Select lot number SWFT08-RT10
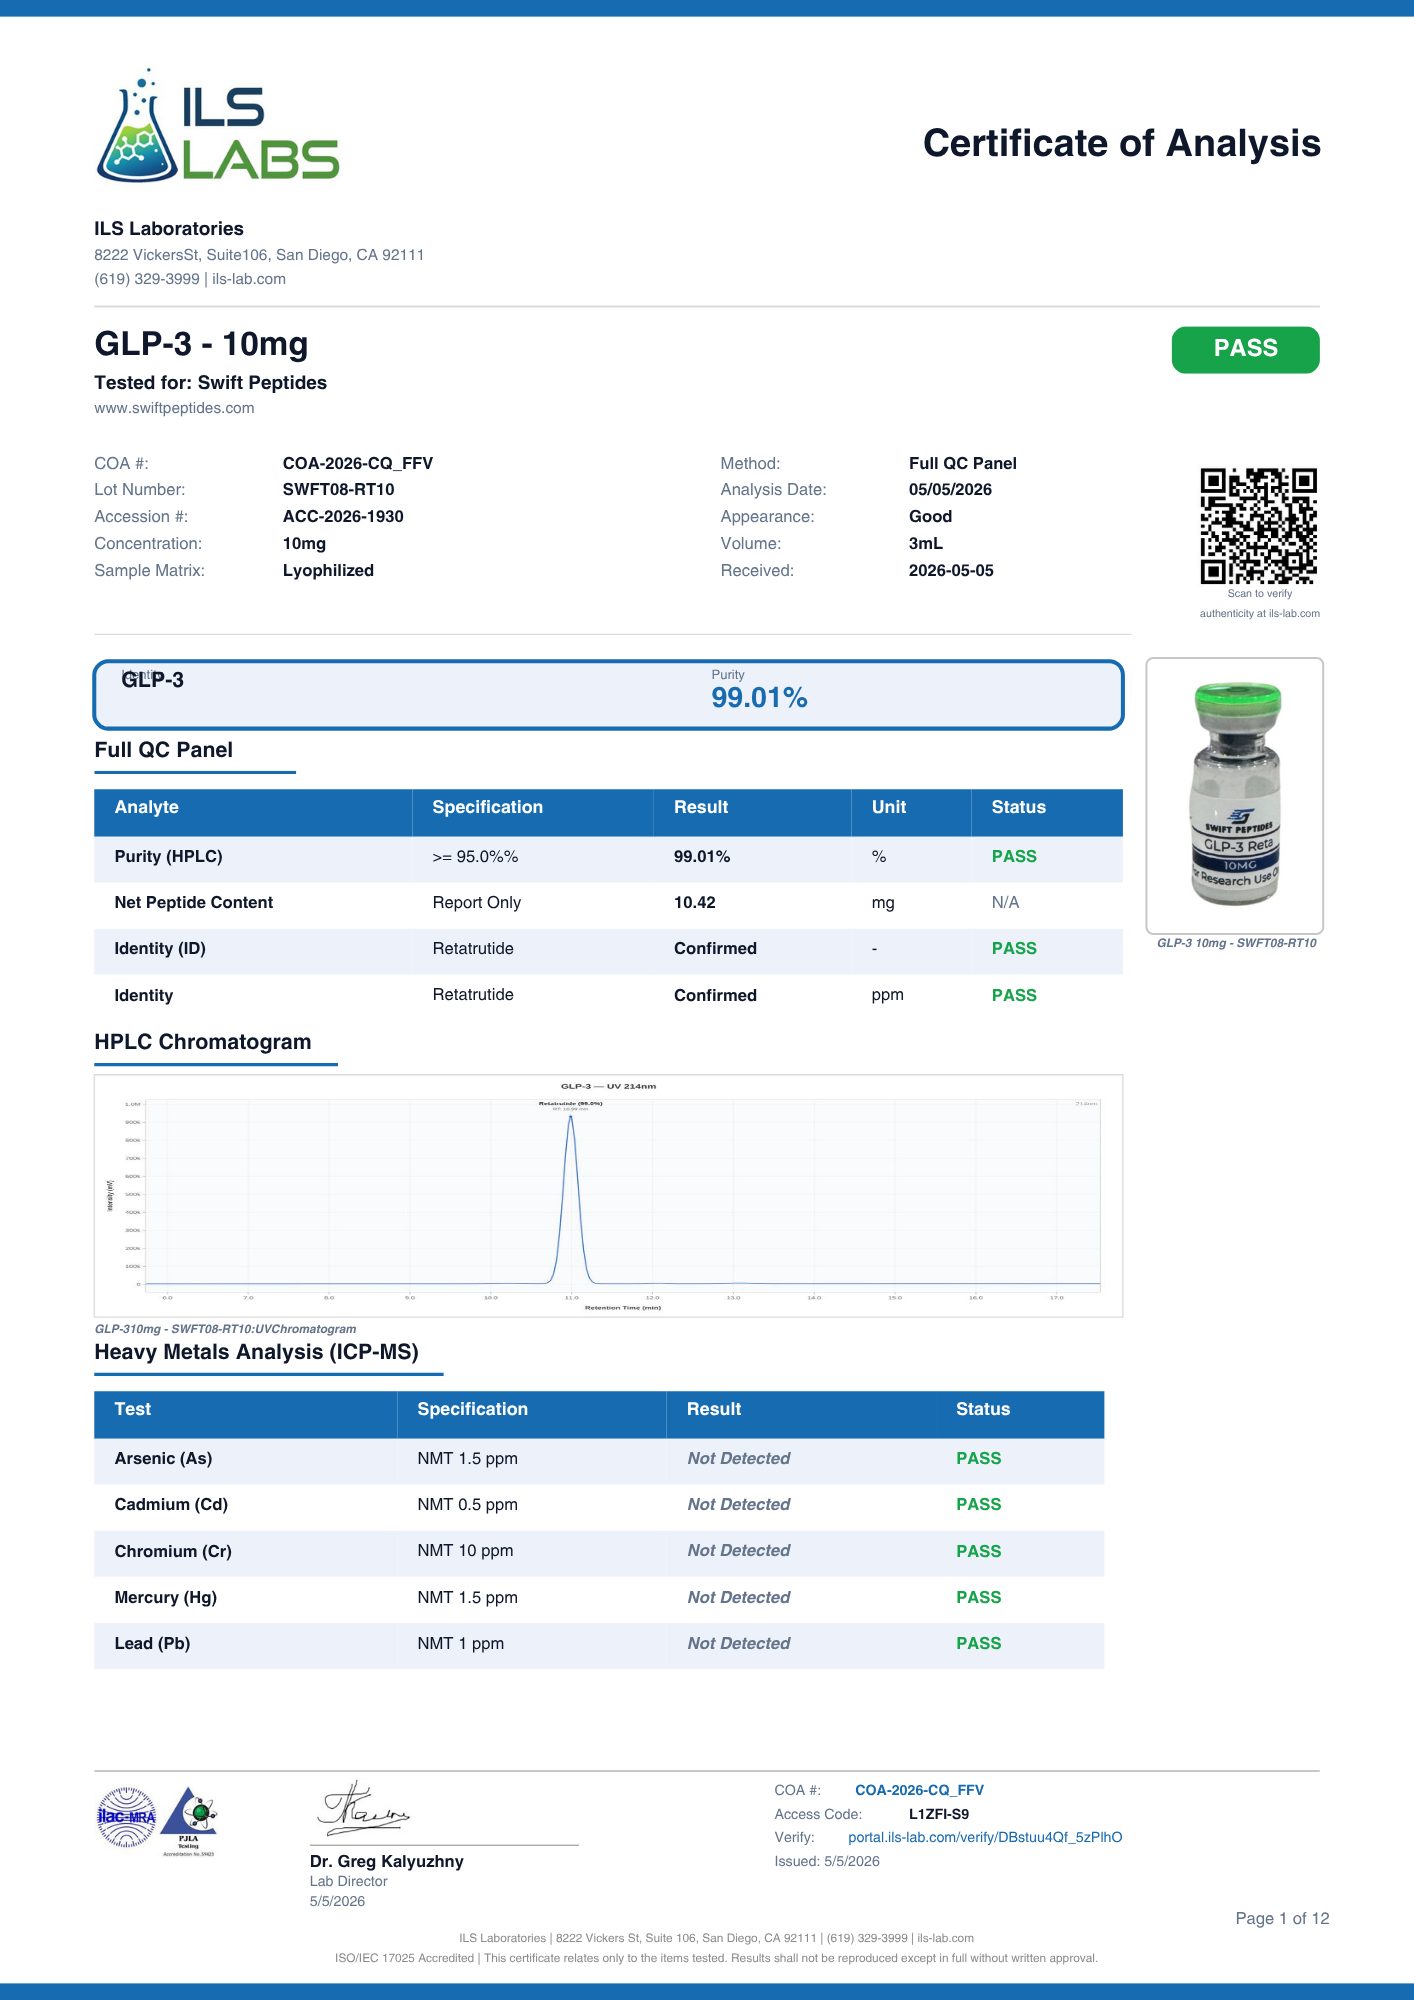This screenshot has height=2000, width=1414. coord(338,489)
